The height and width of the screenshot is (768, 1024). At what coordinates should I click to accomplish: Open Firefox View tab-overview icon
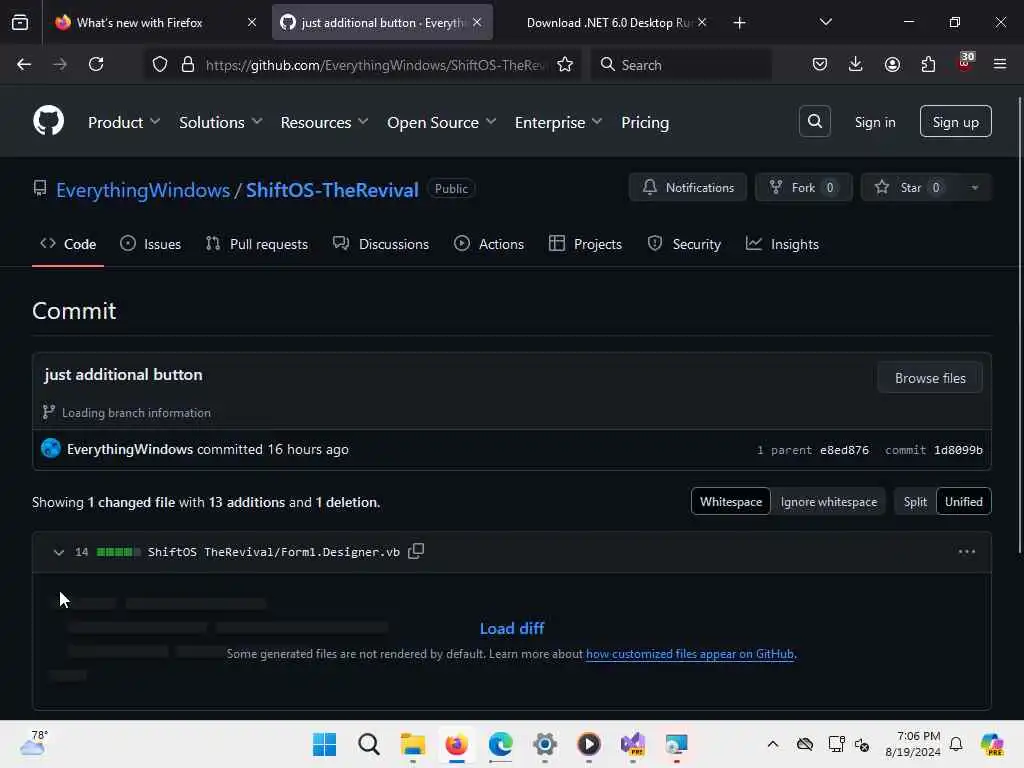(x=20, y=22)
